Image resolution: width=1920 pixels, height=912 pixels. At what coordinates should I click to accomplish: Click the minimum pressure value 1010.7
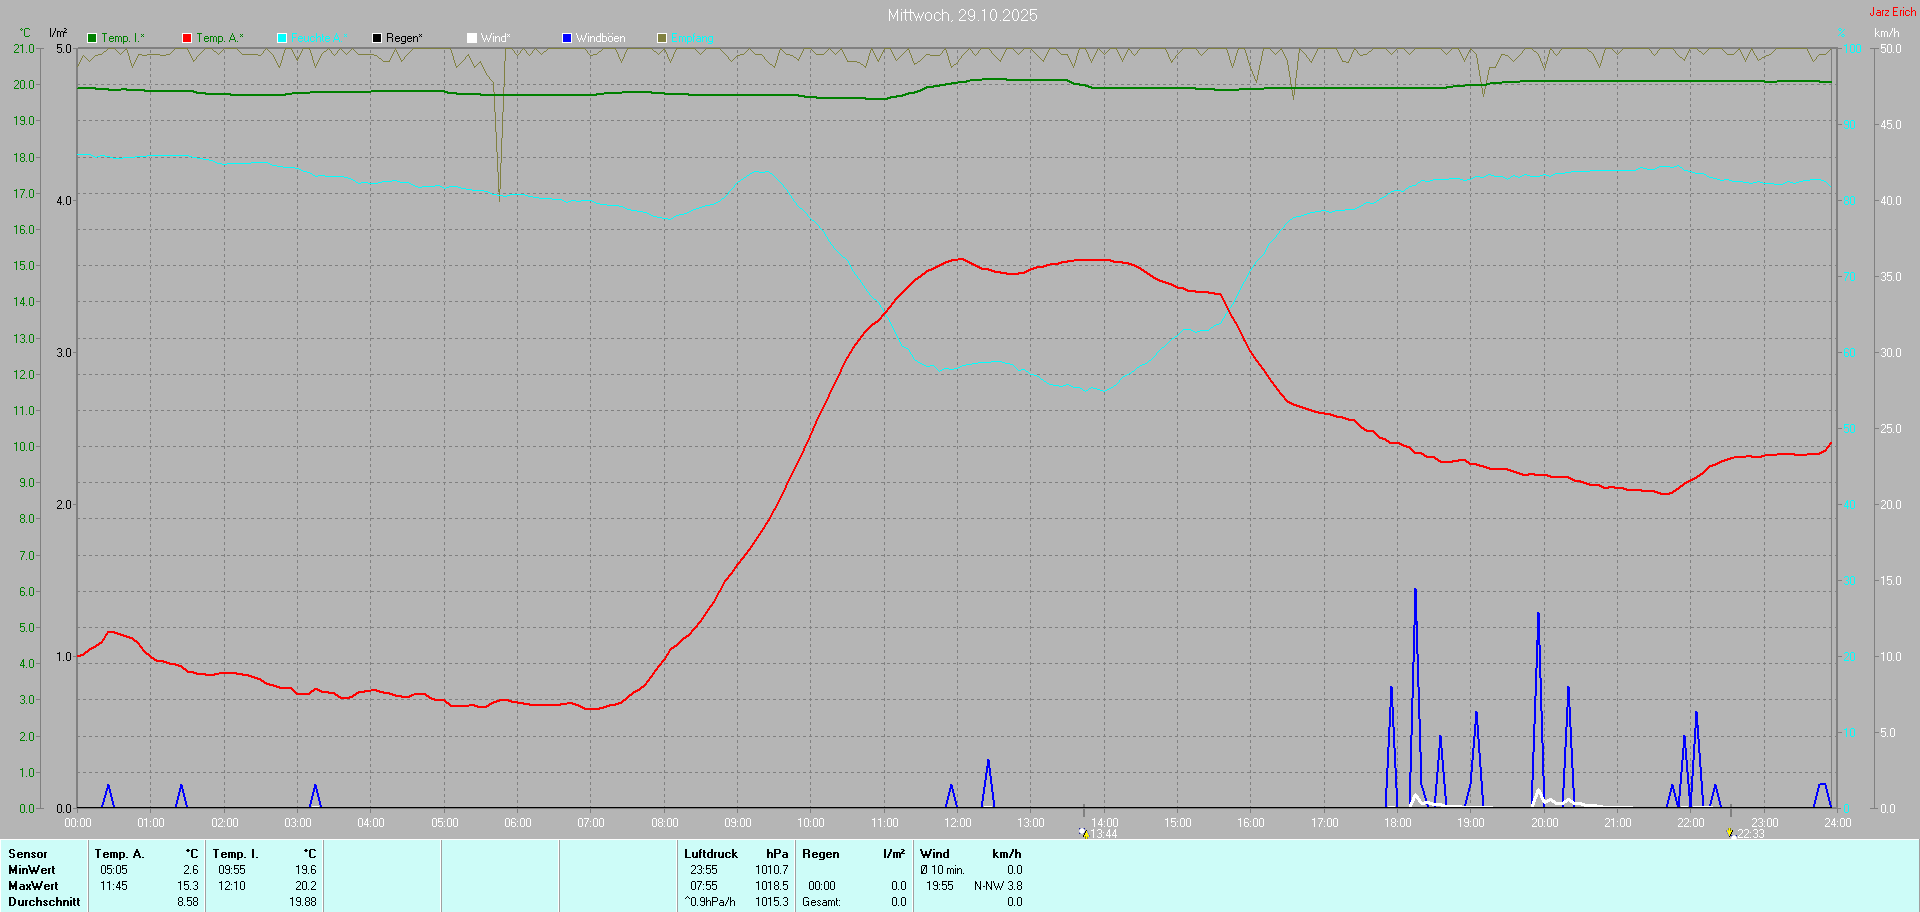point(772,870)
